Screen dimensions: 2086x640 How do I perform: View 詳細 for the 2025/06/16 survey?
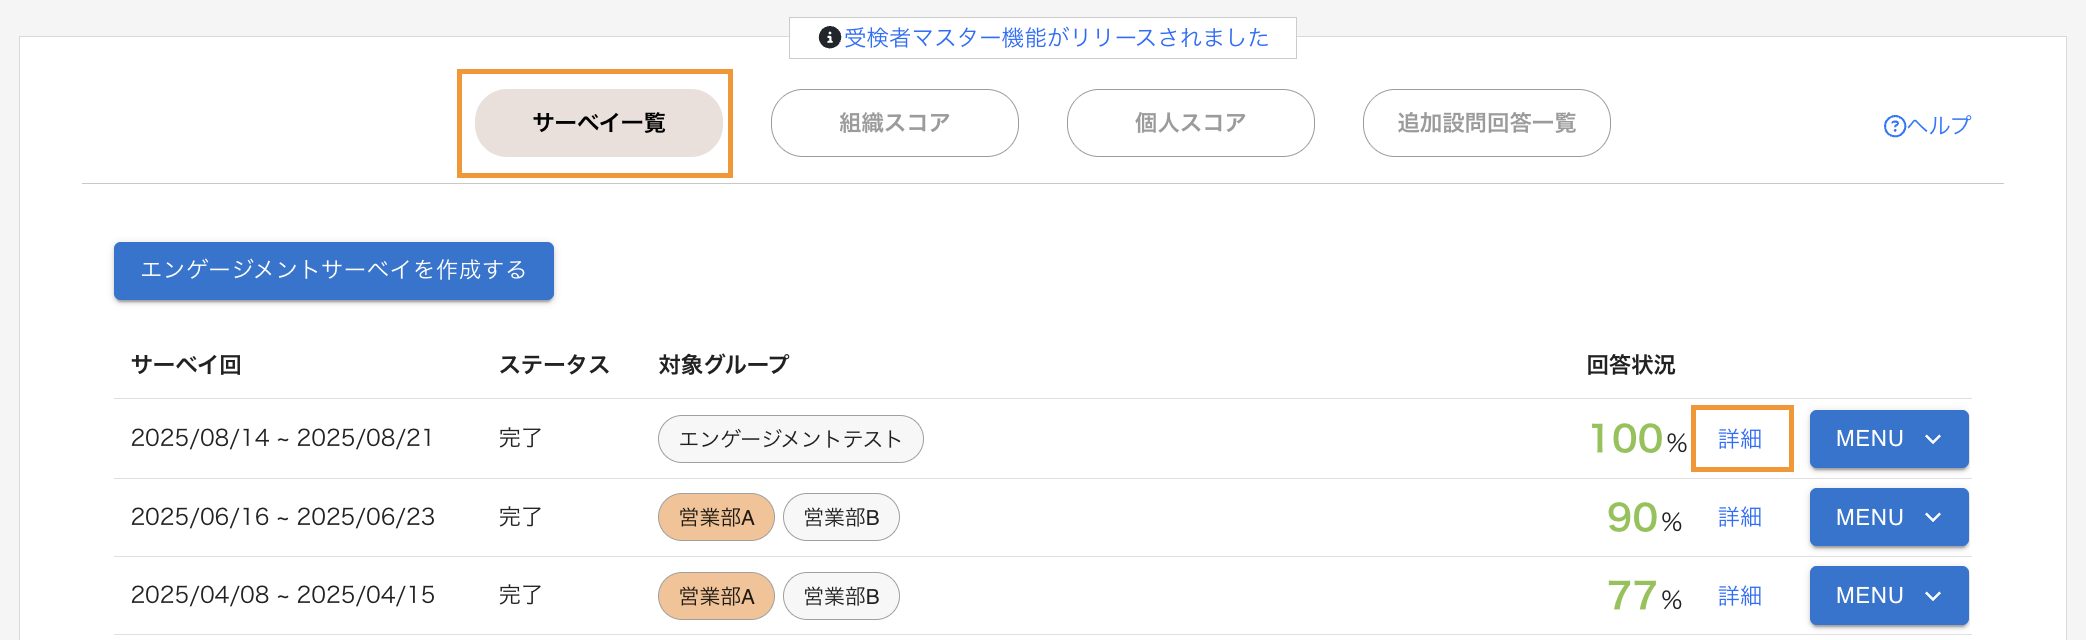click(x=1740, y=517)
